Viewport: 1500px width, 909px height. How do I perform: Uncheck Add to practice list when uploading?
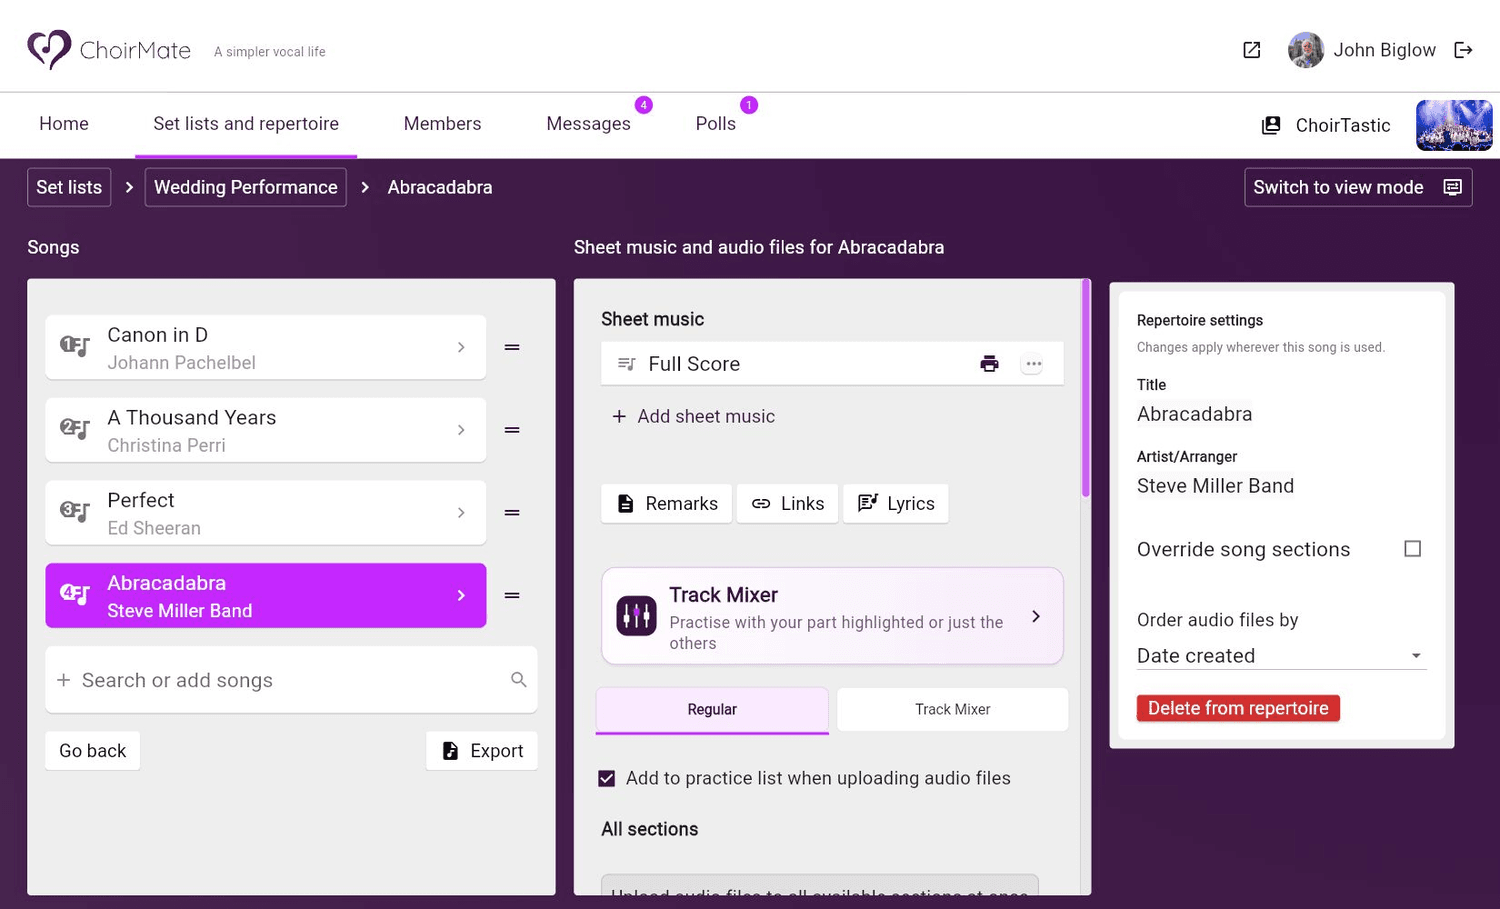pyautogui.click(x=607, y=778)
